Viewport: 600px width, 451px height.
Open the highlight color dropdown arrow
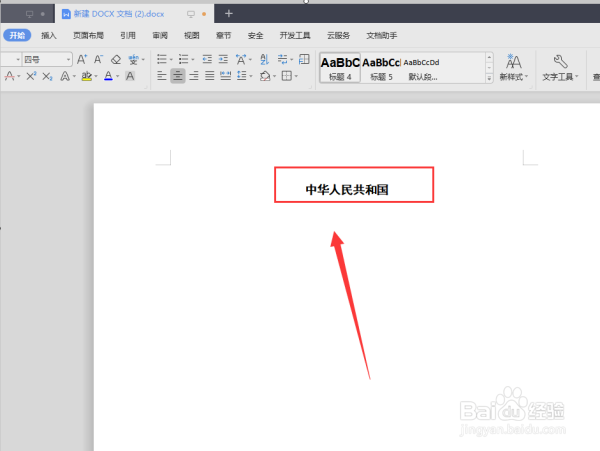click(x=96, y=77)
